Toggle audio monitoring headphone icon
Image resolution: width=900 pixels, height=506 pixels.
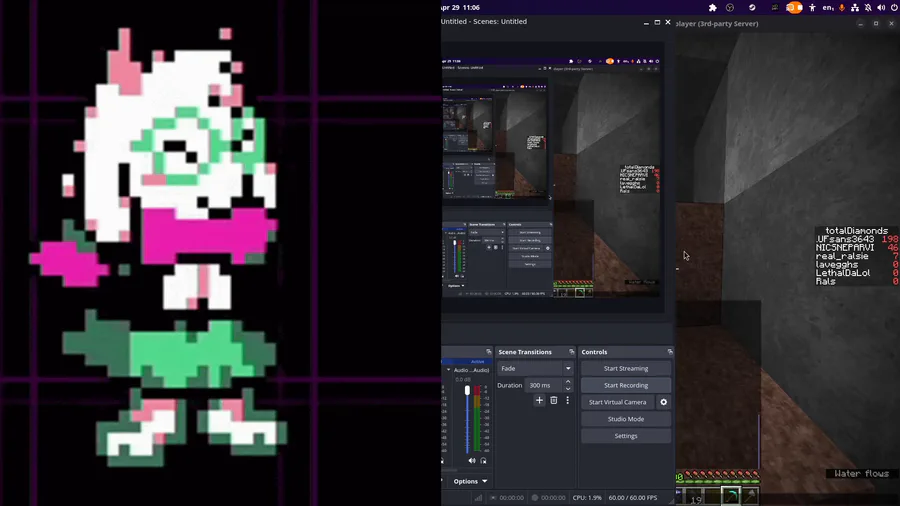click(483, 460)
